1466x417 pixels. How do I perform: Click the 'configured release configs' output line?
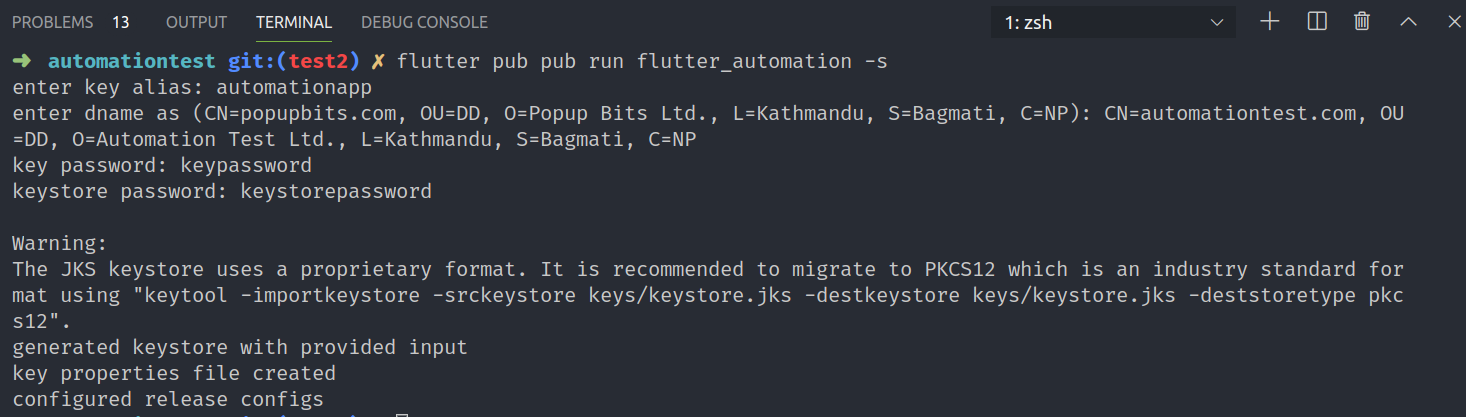pos(168,399)
